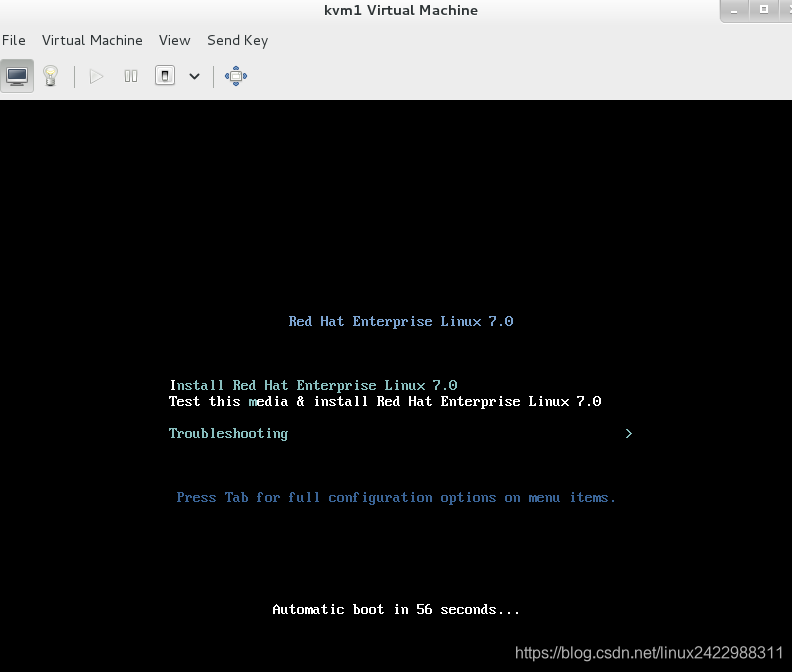Expand Troubleshooting submenu arrow
This screenshot has height=672, width=792.
pyautogui.click(x=629, y=434)
